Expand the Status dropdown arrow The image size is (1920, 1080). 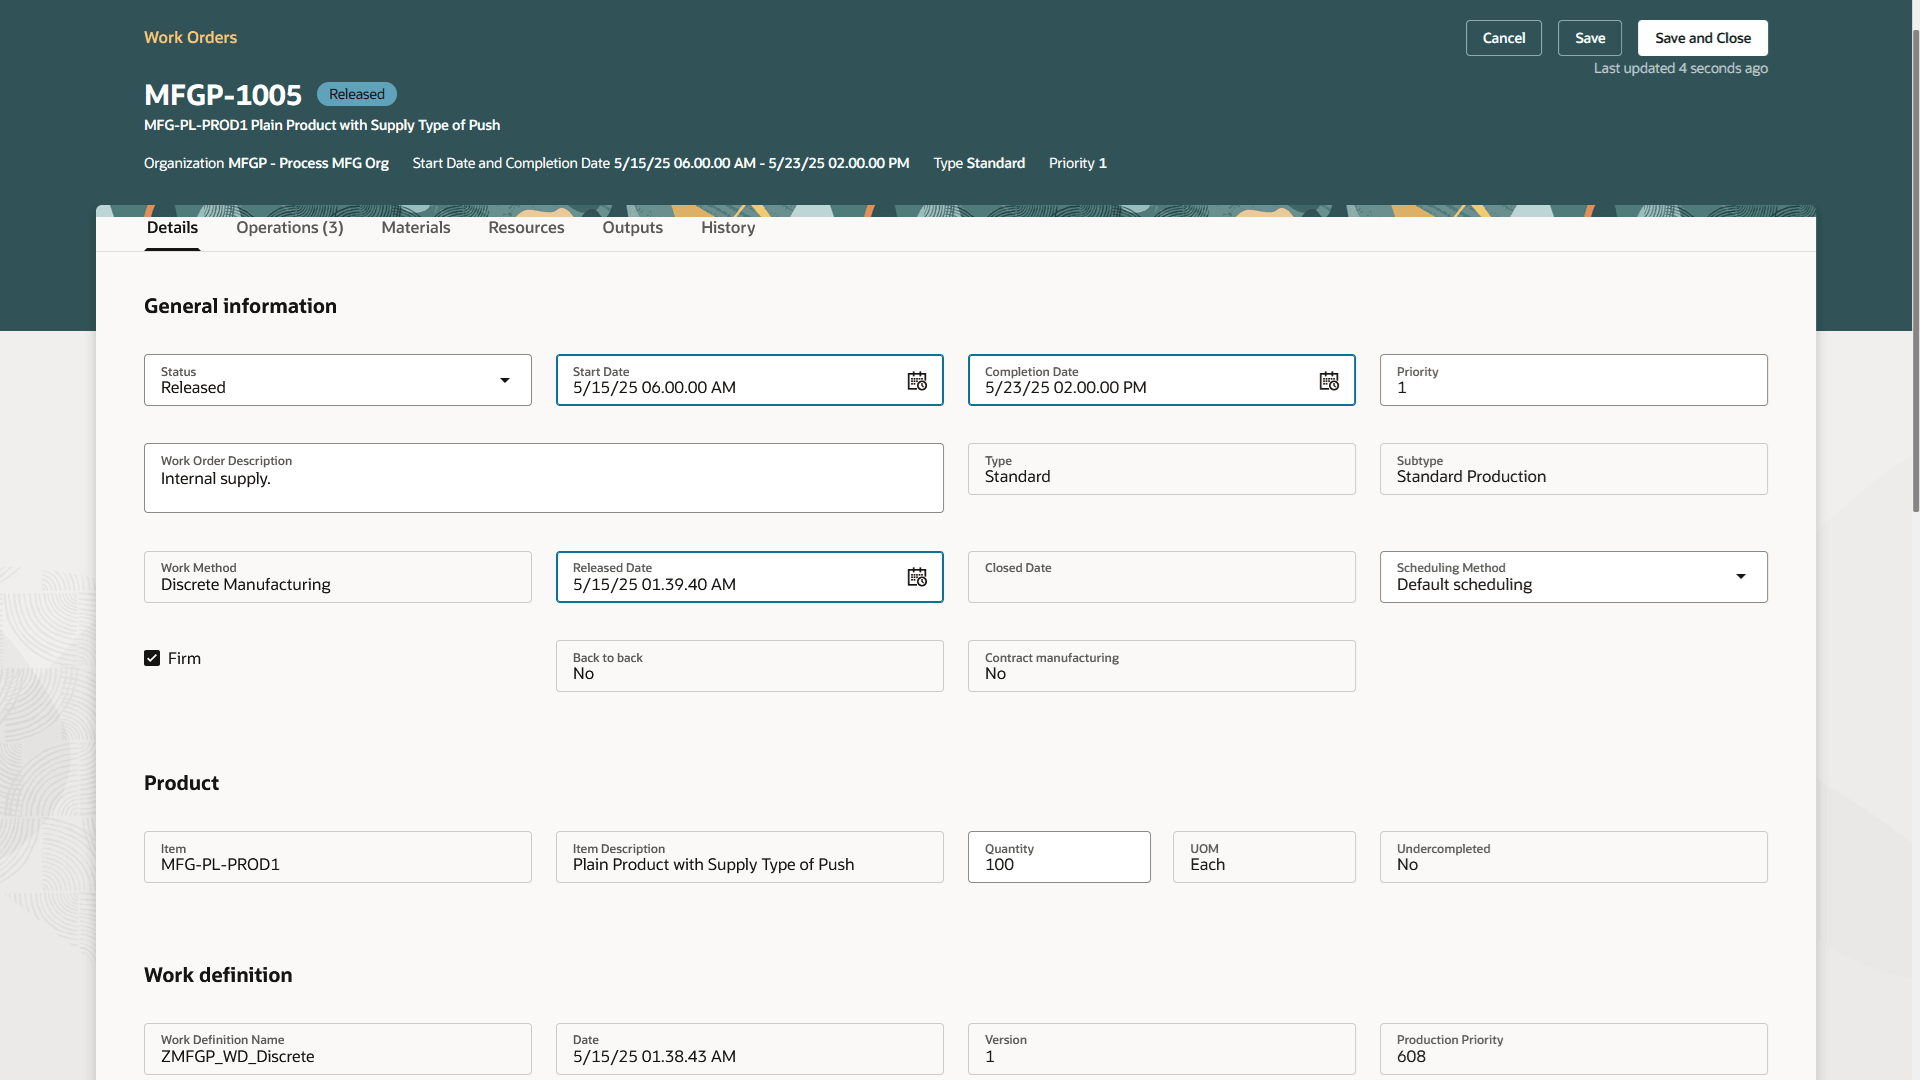(x=505, y=380)
